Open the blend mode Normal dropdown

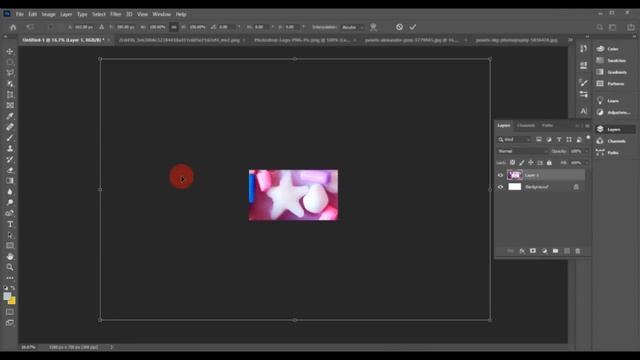tap(523, 151)
